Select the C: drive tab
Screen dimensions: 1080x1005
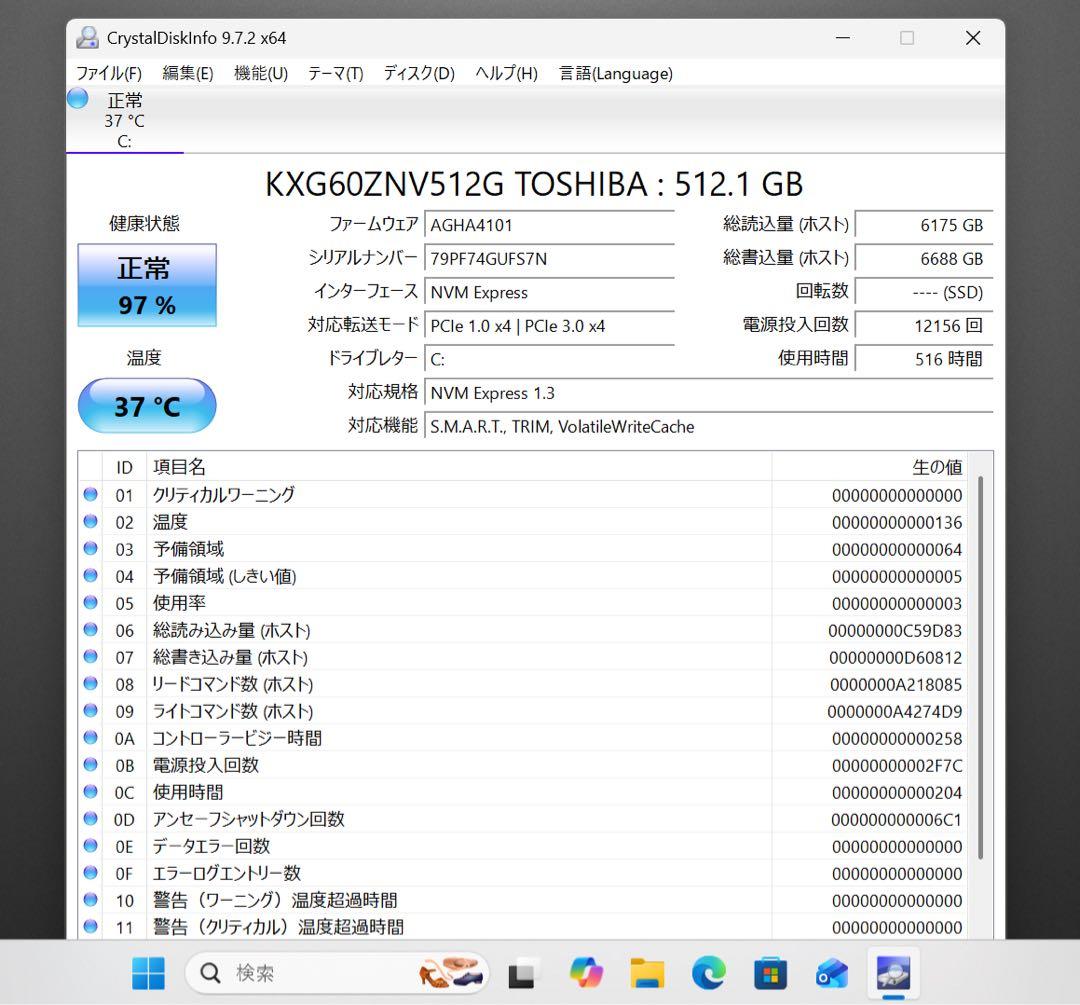pos(124,120)
